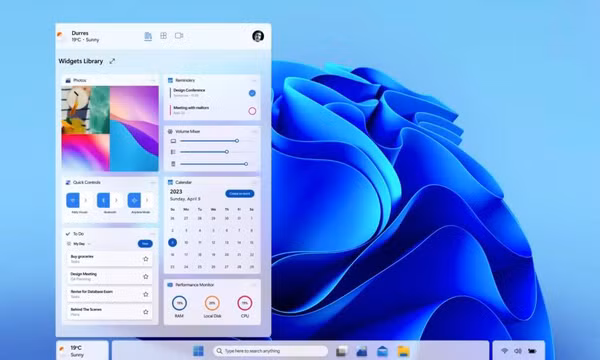Open the green teal photo thumbnail

(100, 110)
